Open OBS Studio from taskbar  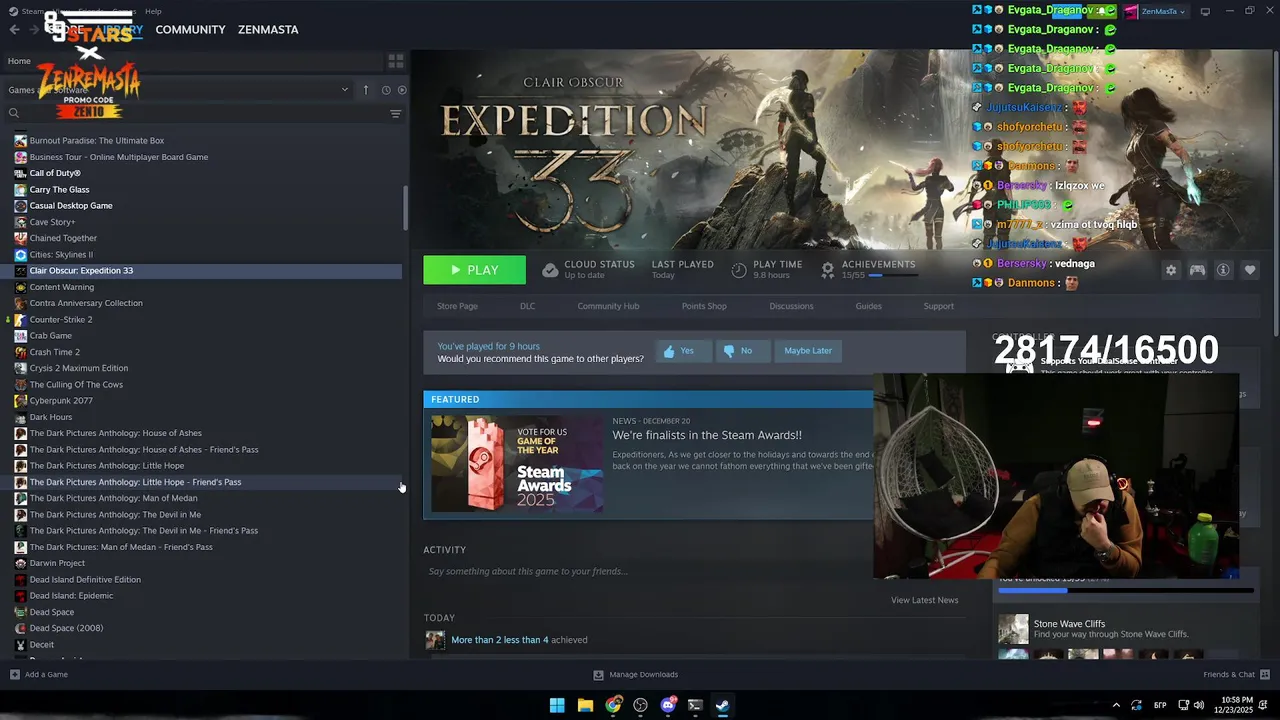coord(640,705)
